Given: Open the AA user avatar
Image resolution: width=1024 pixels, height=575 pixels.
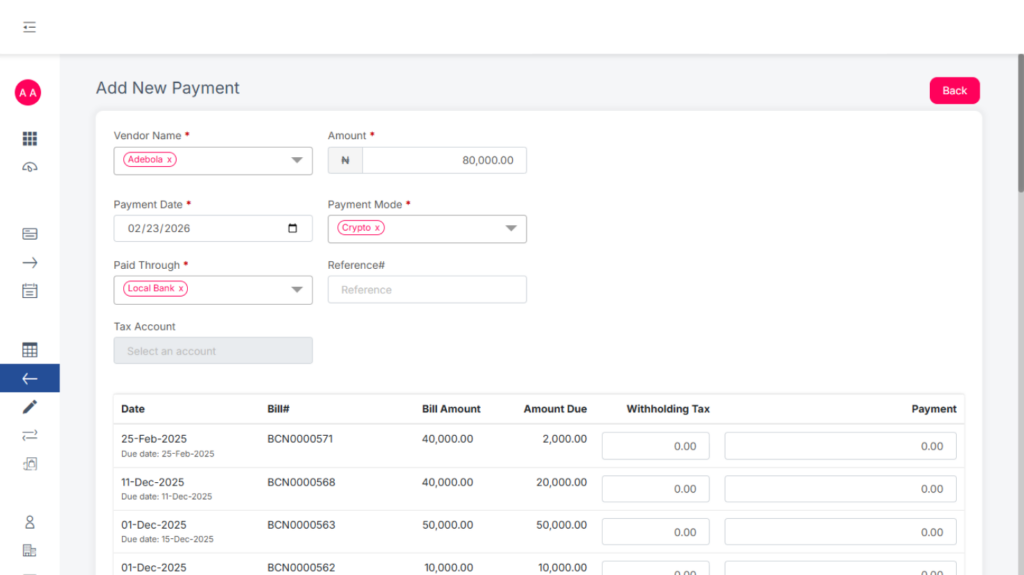Looking at the screenshot, I should (28, 93).
